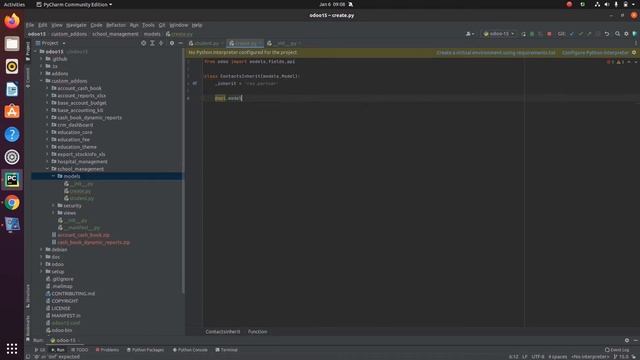The width and height of the screenshot is (640, 360).
Task: Switch to the __init__.py editor tab
Action: pos(285,43)
